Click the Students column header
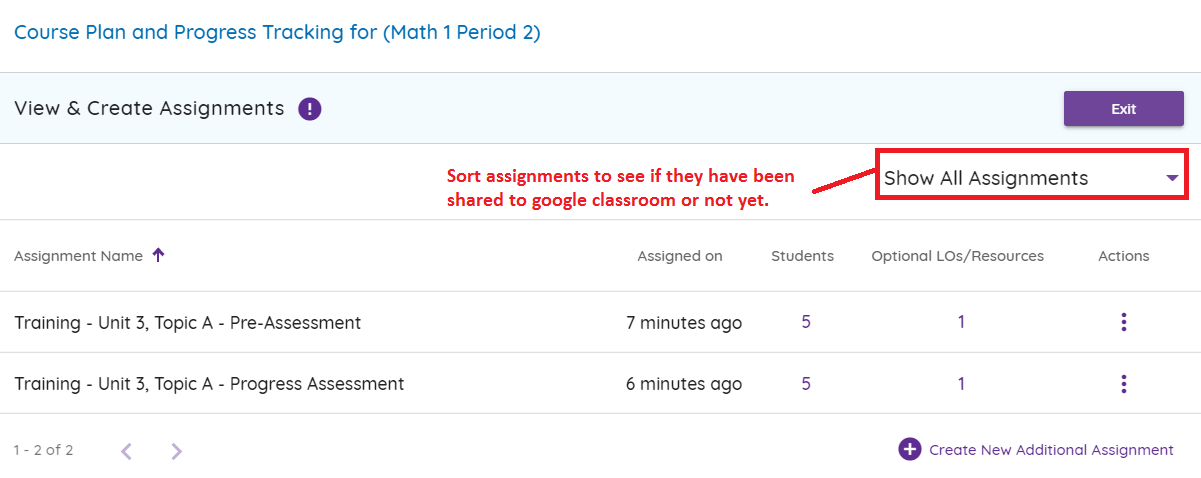The image size is (1201, 478). [x=802, y=256]
